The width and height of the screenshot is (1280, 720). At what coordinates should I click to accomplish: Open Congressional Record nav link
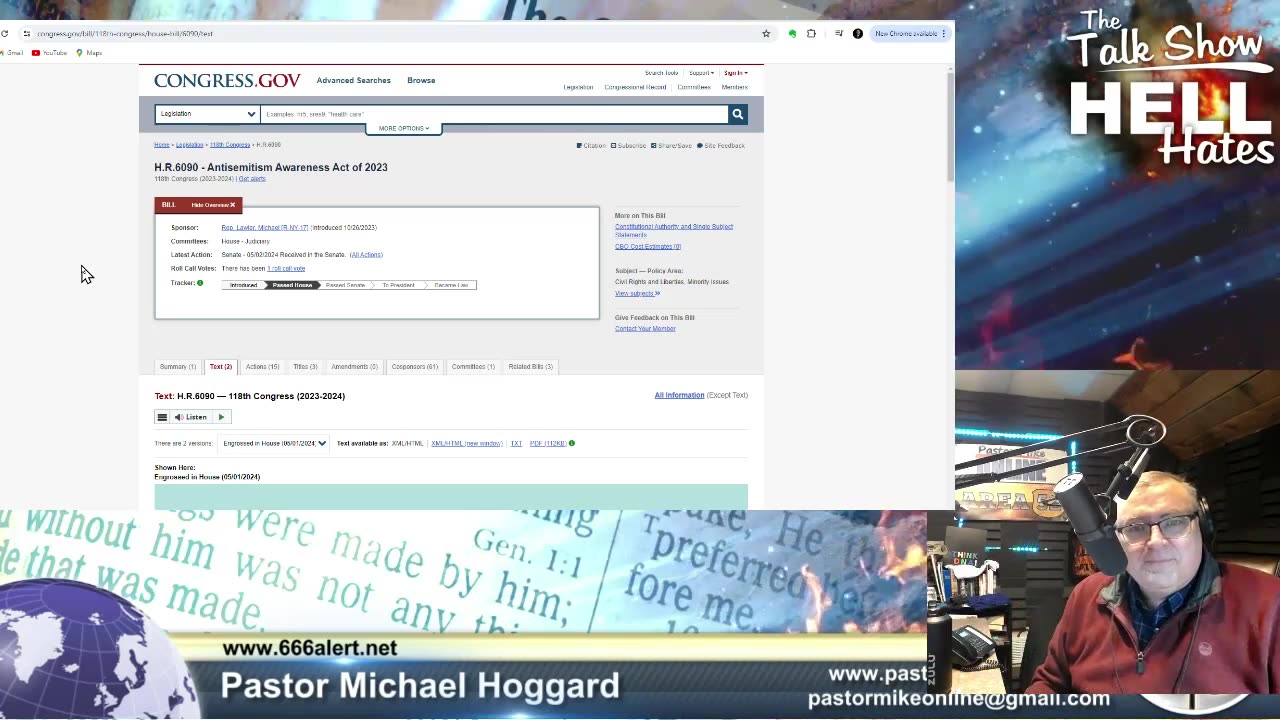pos(635,87)
